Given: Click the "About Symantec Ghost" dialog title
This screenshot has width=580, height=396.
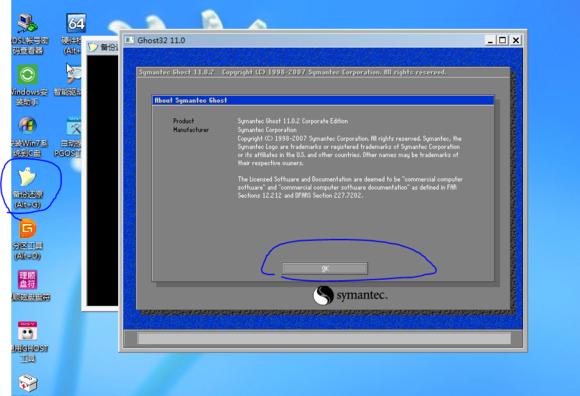Looking at the screenshot, I should (x=190, y=100).
